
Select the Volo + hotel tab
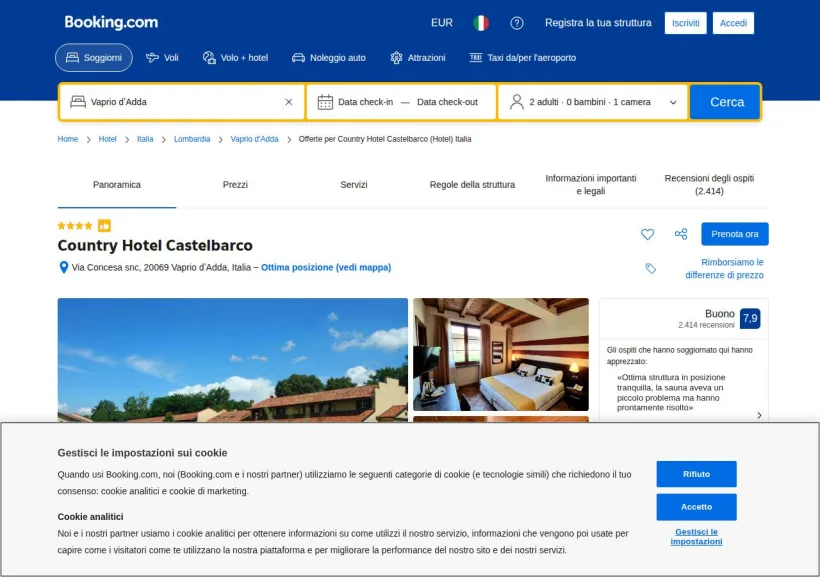235,58
